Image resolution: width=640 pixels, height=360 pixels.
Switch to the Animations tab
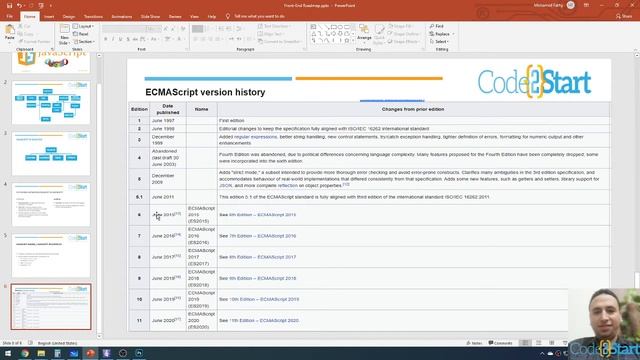pyautogui.click(x=122, y=17)
